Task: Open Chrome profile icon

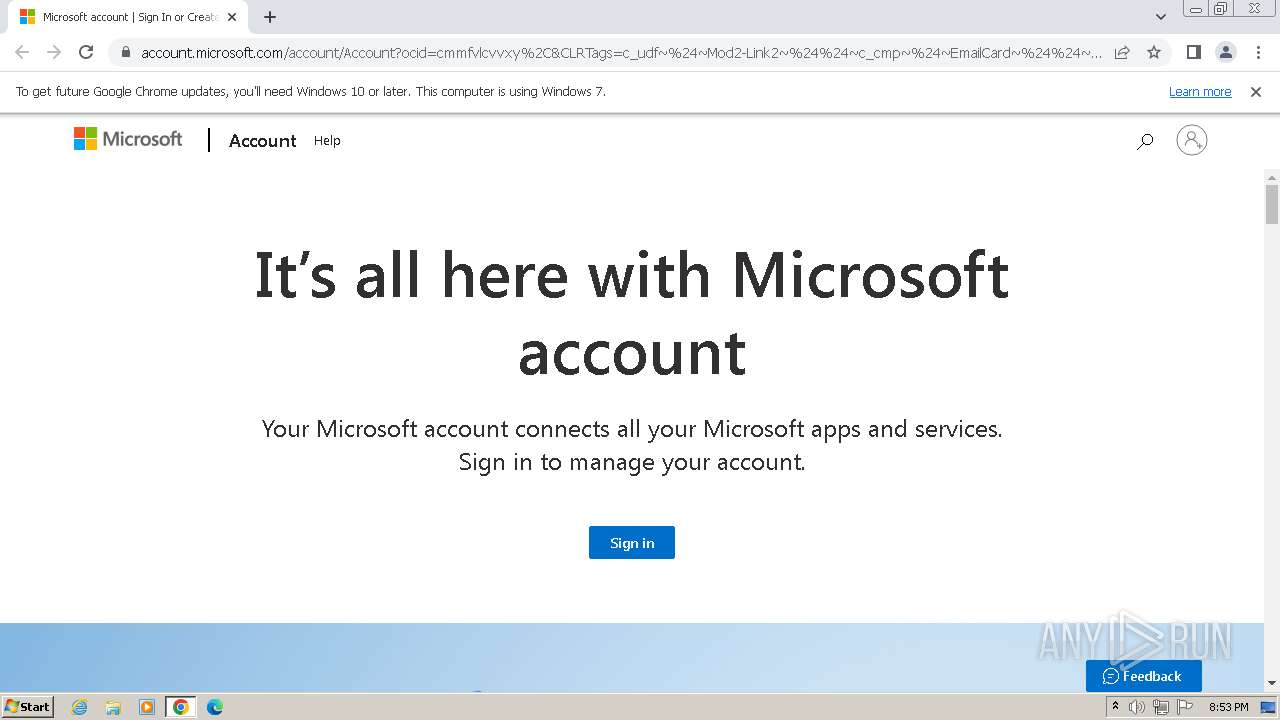Action: (x=1225, y=52)
